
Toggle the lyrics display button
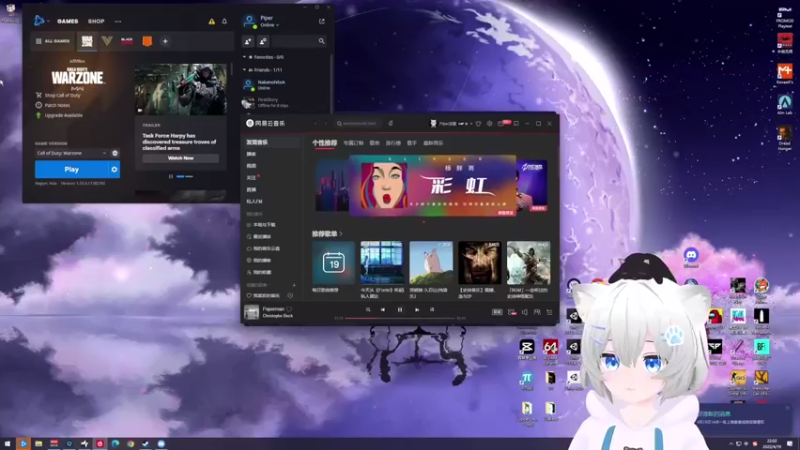(432, 310)
